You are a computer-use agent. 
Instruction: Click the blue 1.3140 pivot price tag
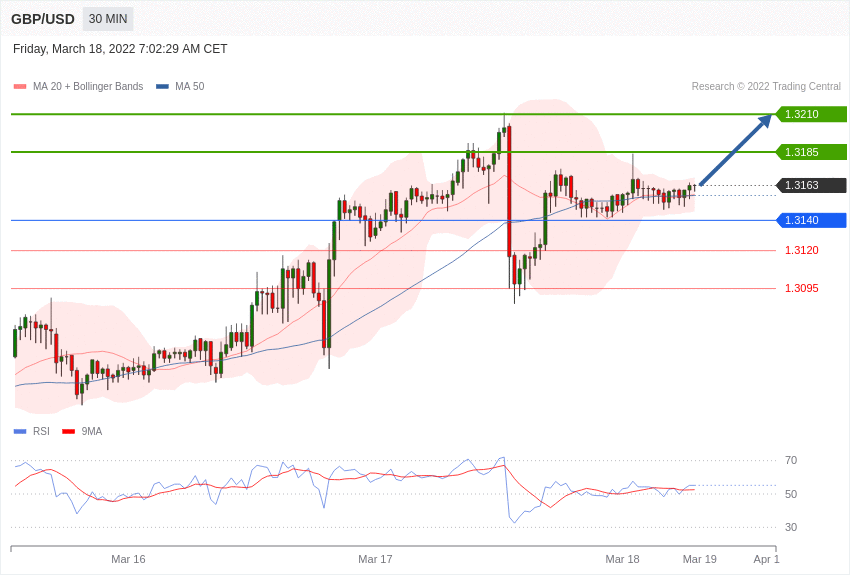(811, 221)
